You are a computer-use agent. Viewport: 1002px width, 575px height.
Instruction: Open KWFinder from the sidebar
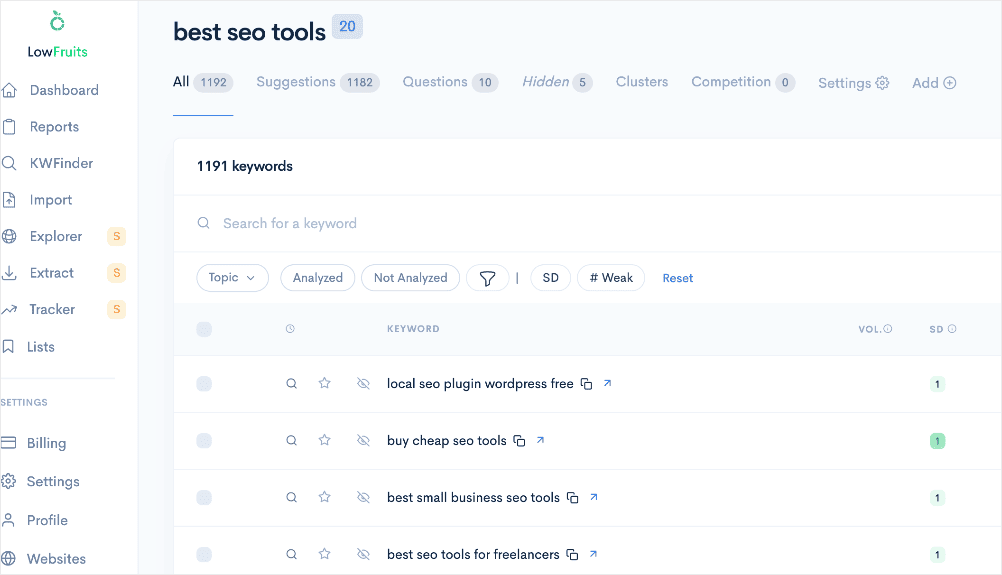48,163
